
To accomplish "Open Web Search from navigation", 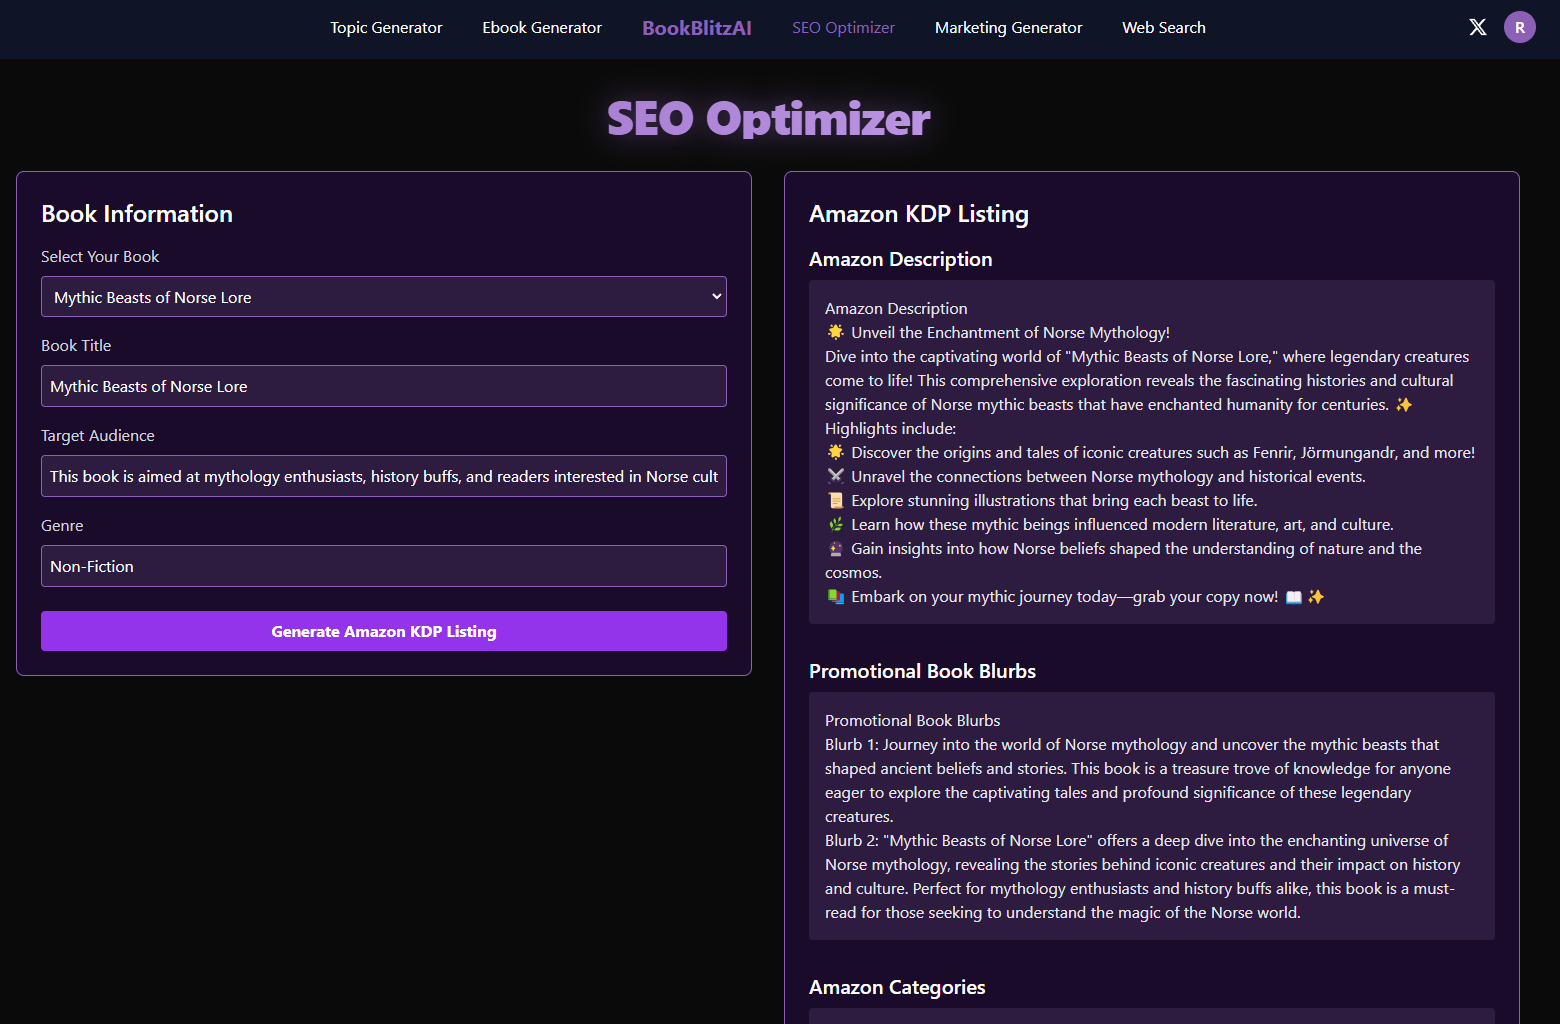I will 1164,28.
